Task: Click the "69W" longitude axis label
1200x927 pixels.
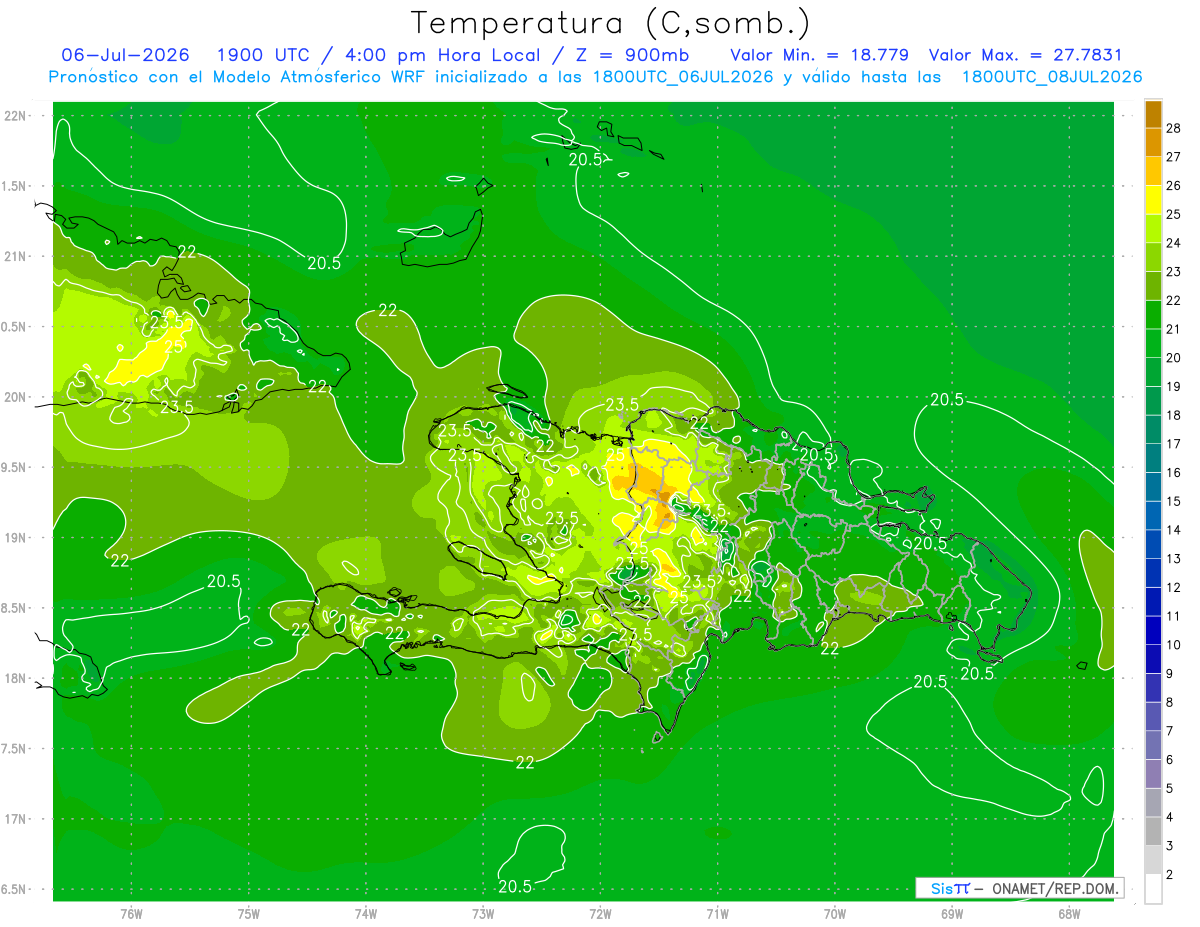Action: point(952,914)
